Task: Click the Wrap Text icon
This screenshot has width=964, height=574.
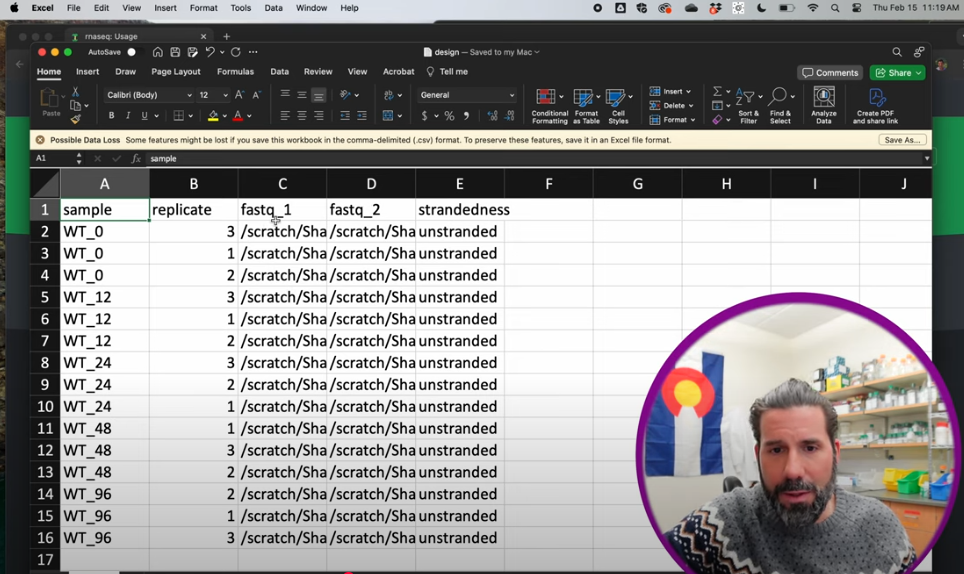Action: [x=389, y=95]
